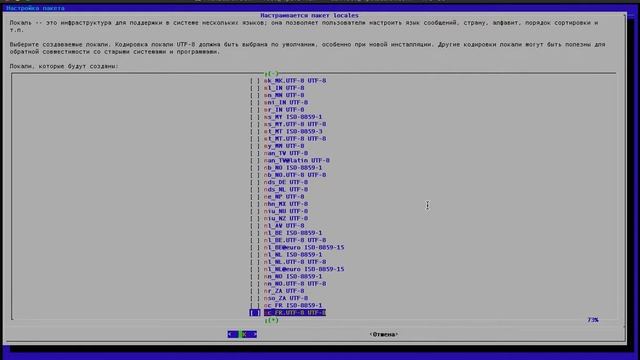Select the nl_NL ISO-8859-1 row
This screenshot has width=640, height=360.
pos(286,255)
